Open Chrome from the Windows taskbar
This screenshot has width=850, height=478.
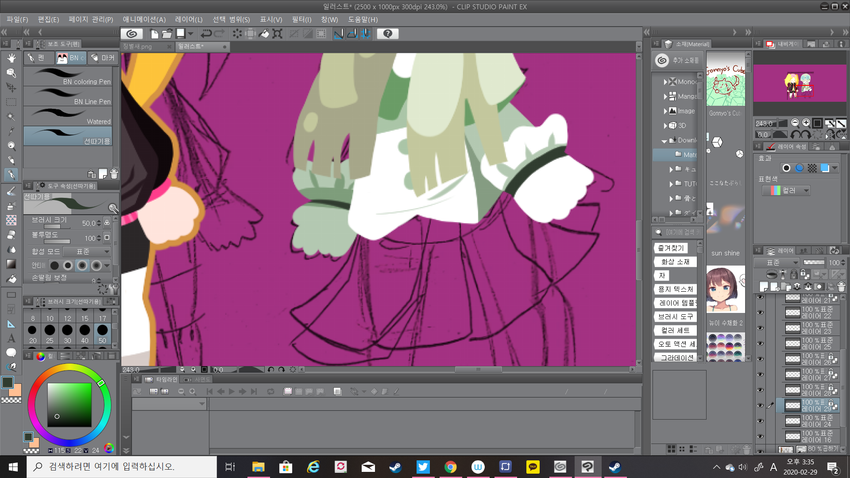450,467
